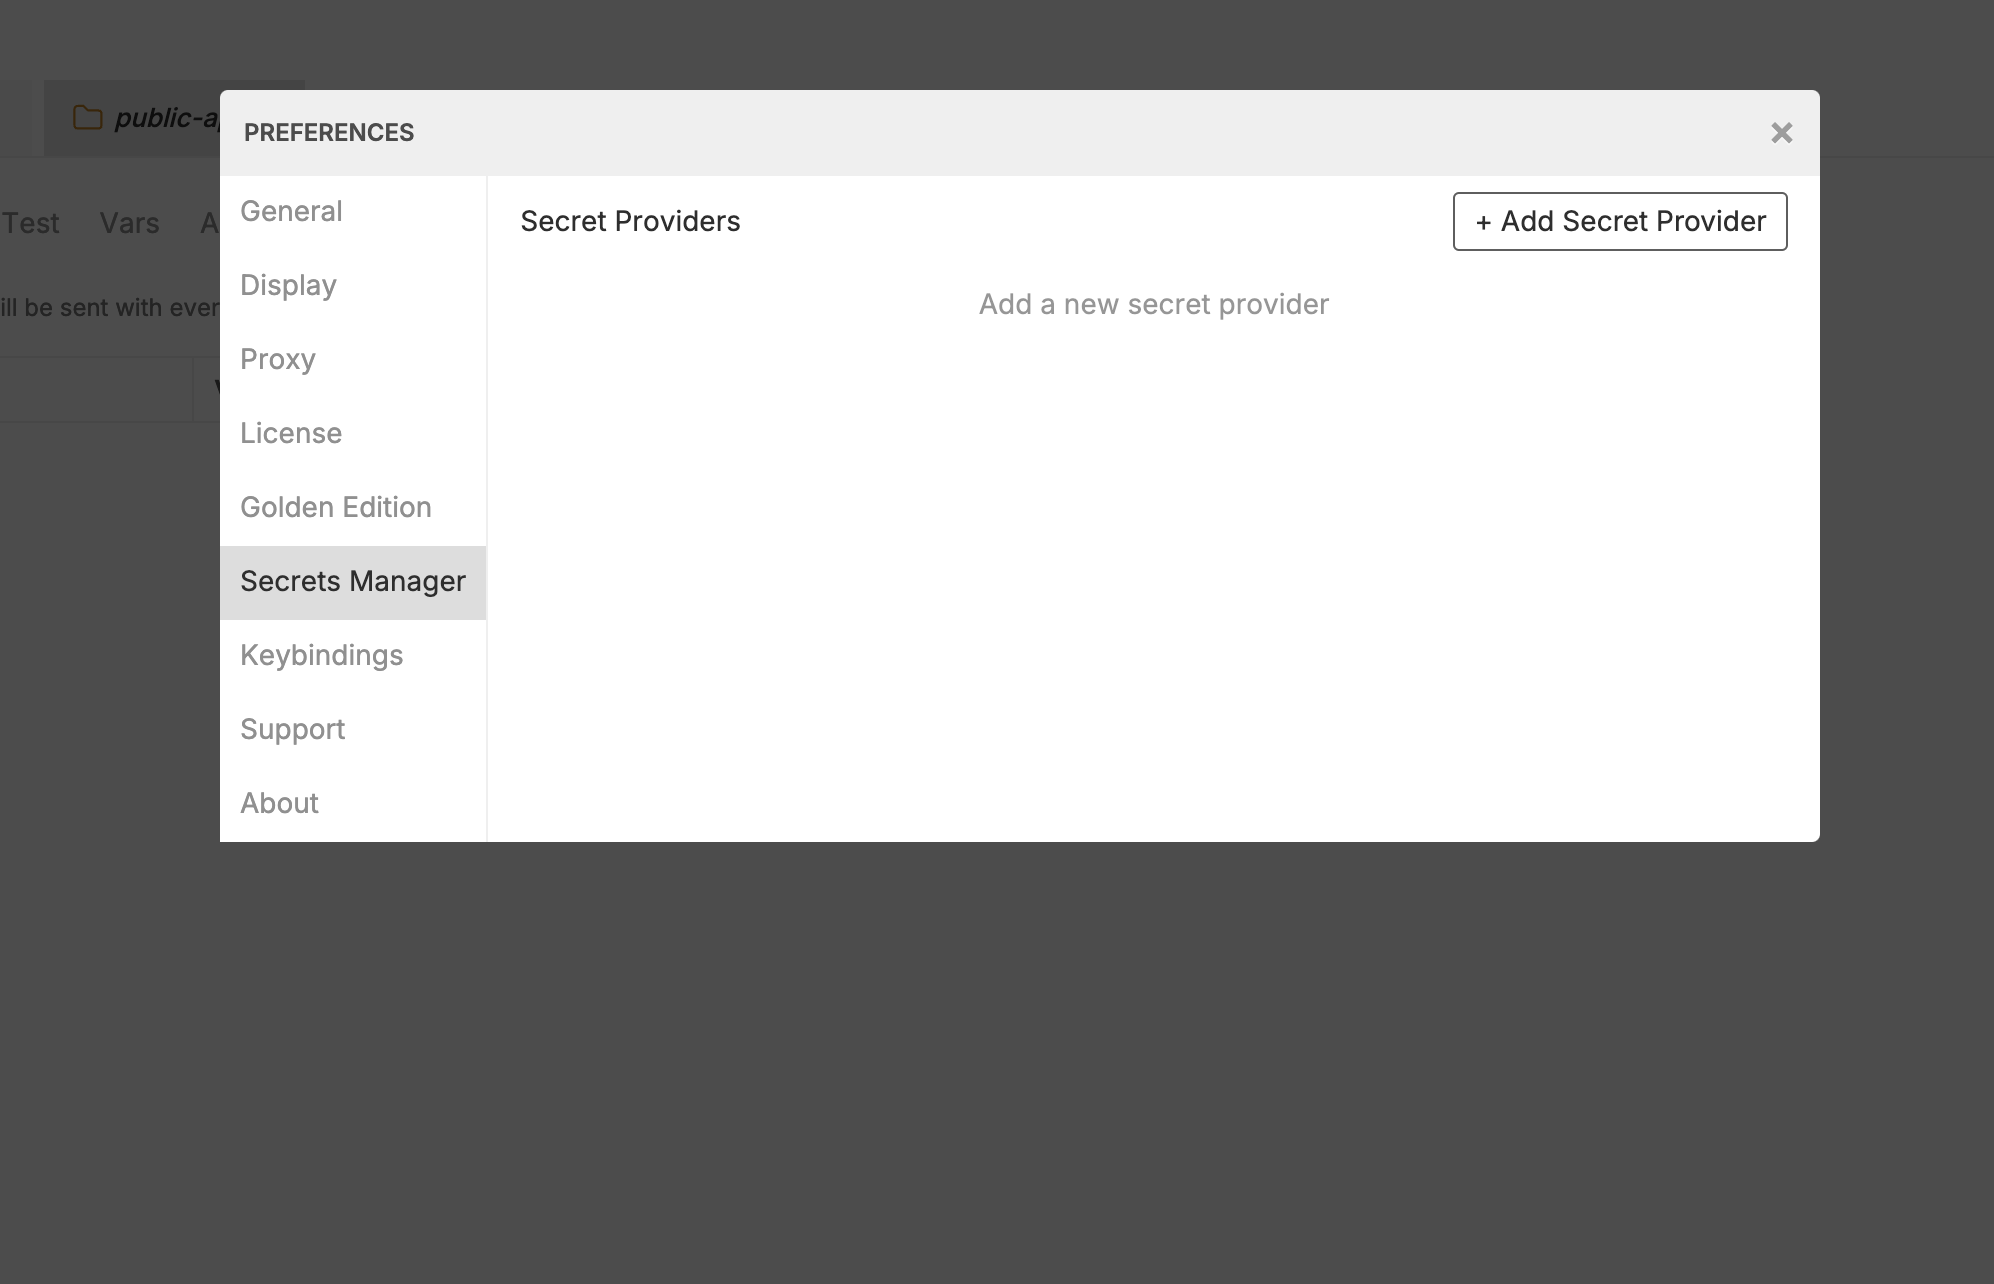Click the partially visible A tab
The height and width of the screenshot is (1284, 1994).
click(x=211, y=223)
